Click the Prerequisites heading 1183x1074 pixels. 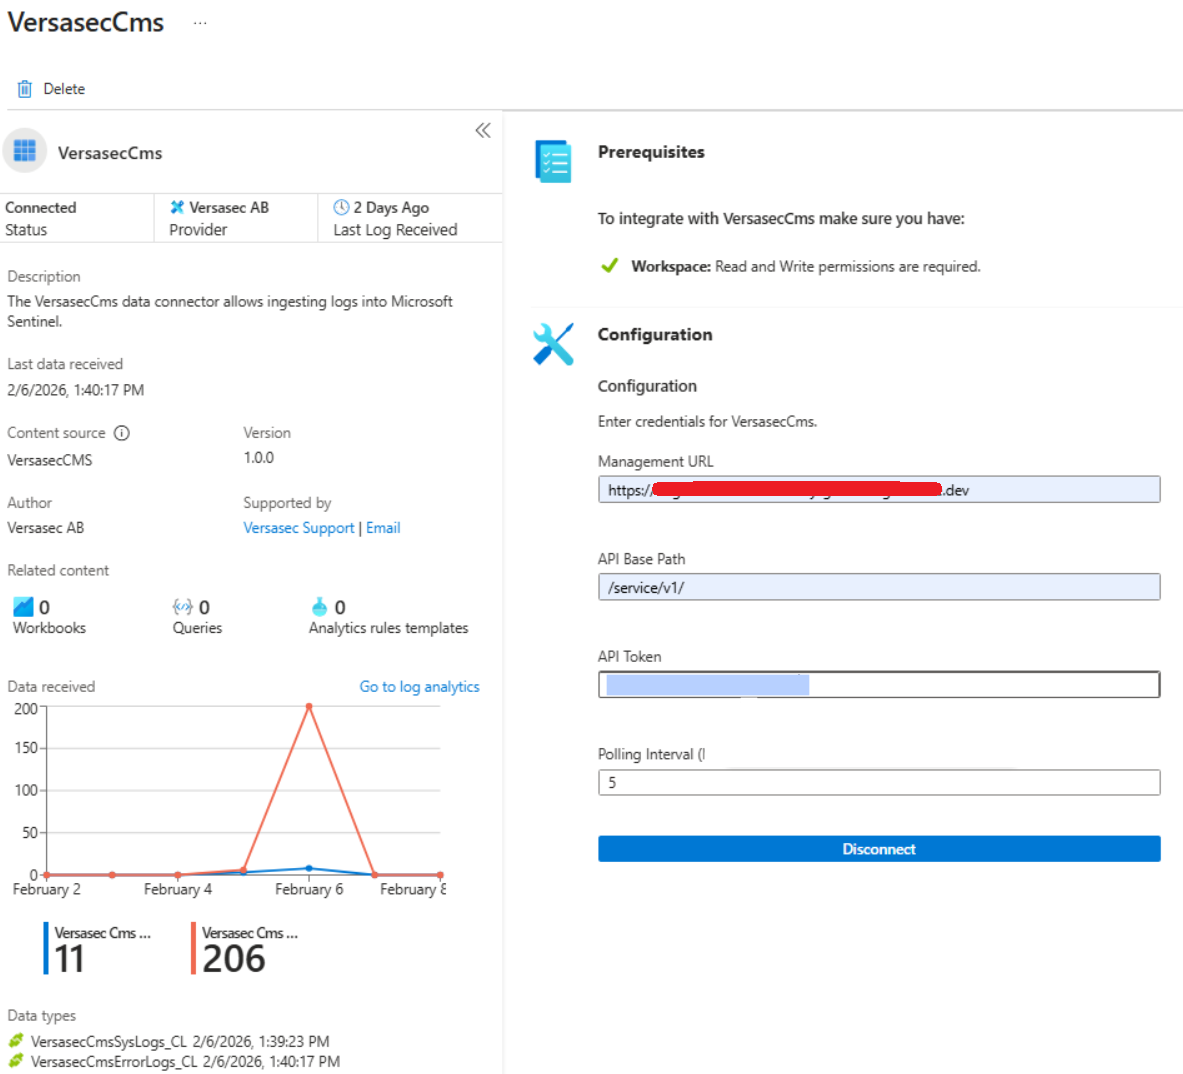pos(651,152)
